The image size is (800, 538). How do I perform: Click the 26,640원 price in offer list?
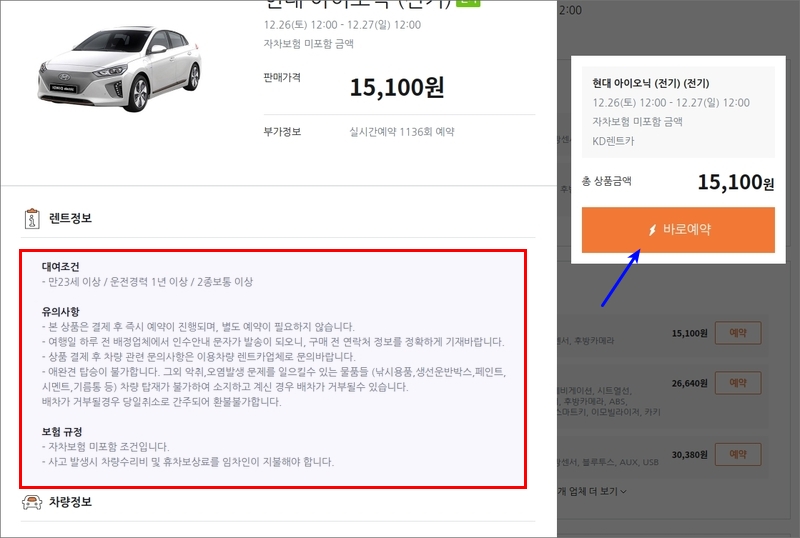tap(689, 383)
